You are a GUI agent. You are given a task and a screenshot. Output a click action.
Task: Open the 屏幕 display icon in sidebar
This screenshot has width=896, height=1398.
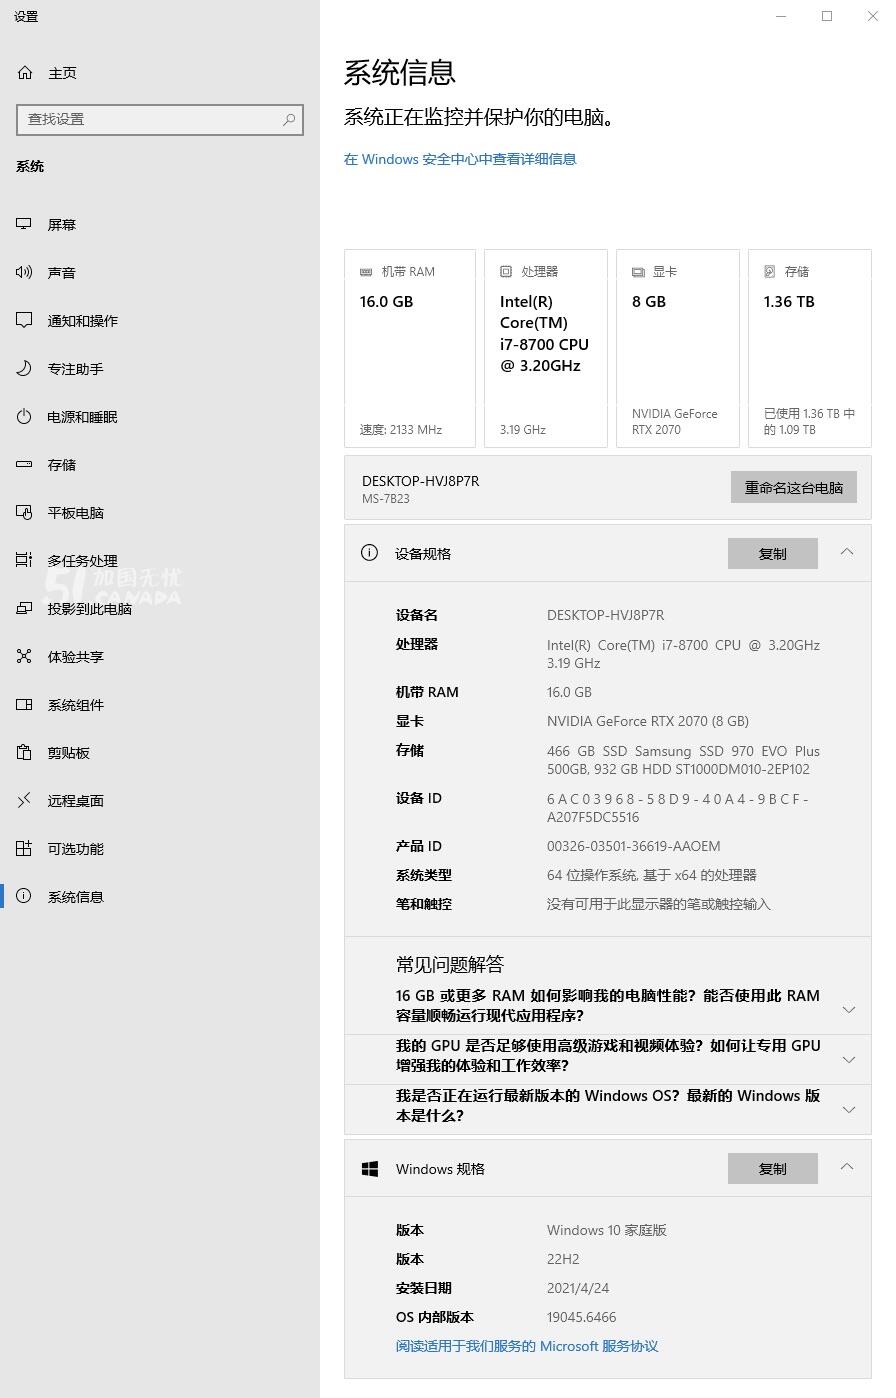[24, 224]
